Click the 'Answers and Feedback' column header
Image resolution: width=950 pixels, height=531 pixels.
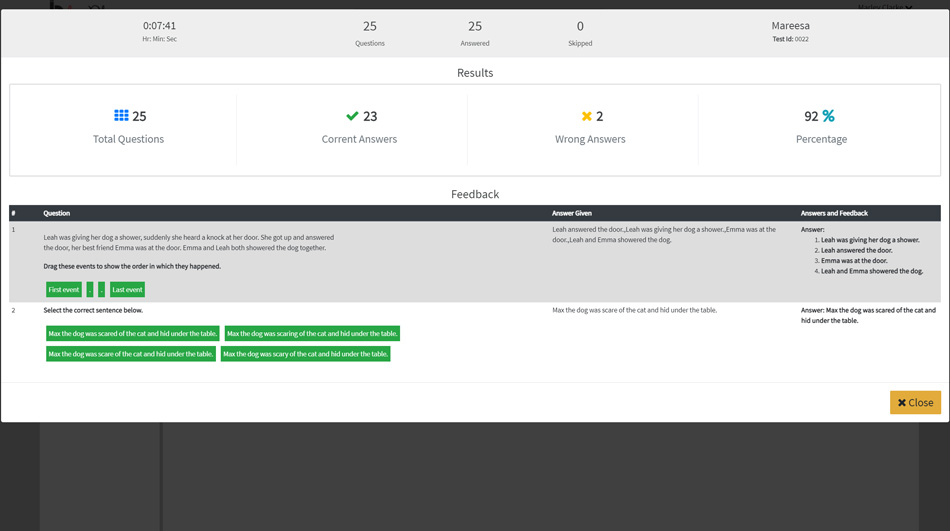click(834, 213)
